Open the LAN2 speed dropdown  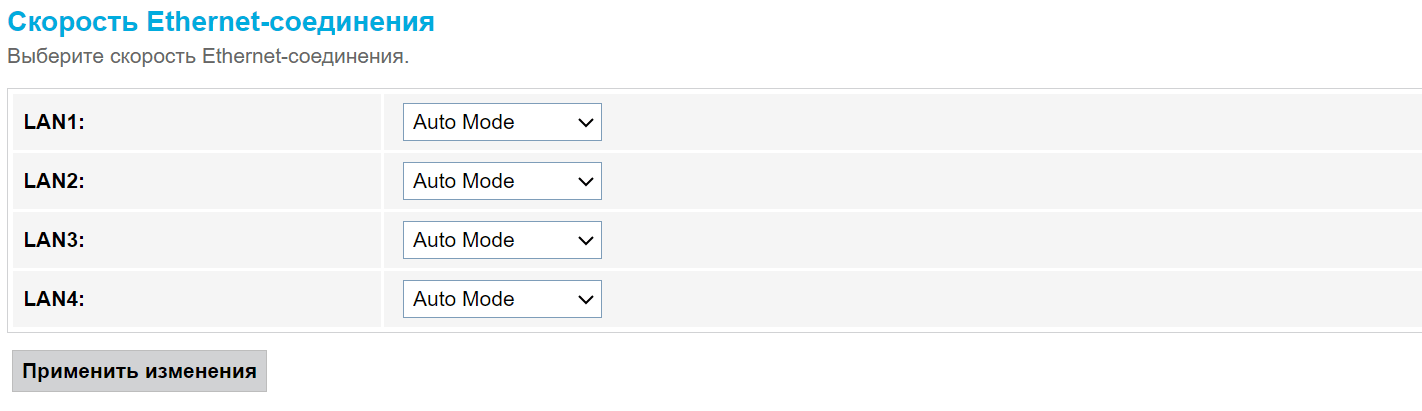(x=502, y=181)
